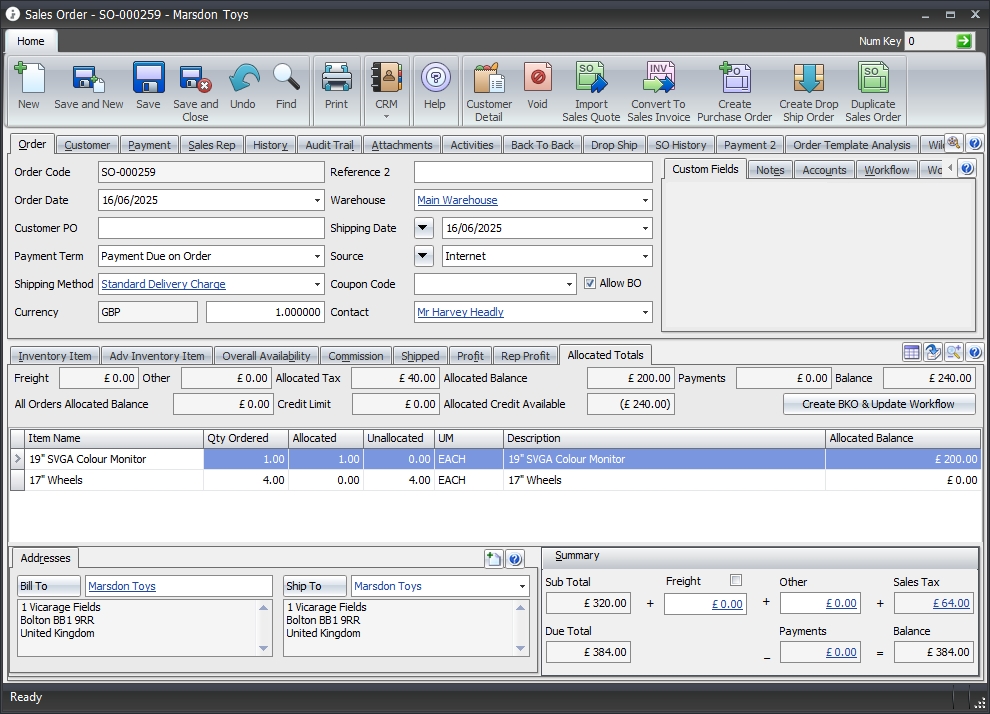Viewport: 990px width, 714px height.
Task: Switch to the Audit Trail tab
Action: point(329,145)
